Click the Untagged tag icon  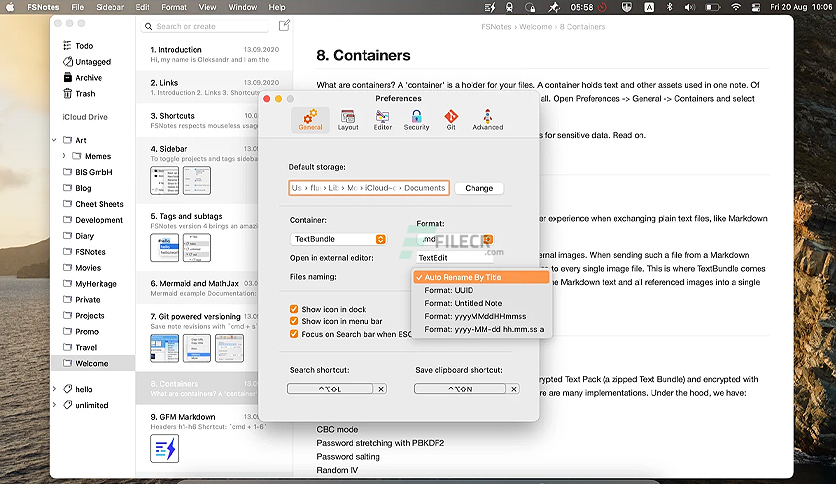(x=68, y=61)
